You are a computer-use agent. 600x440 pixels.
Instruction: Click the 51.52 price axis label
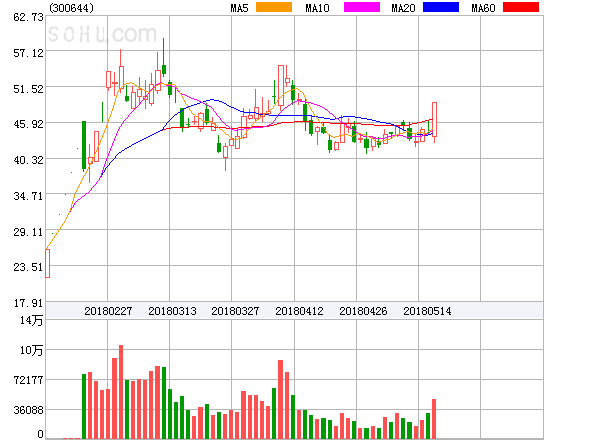28,89
